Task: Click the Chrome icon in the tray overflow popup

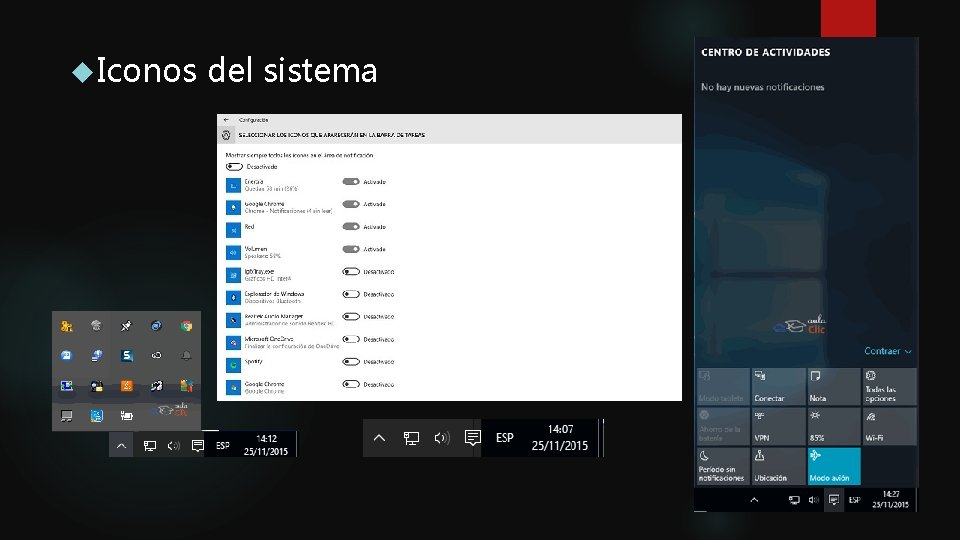Action: (x=186, y=326)
